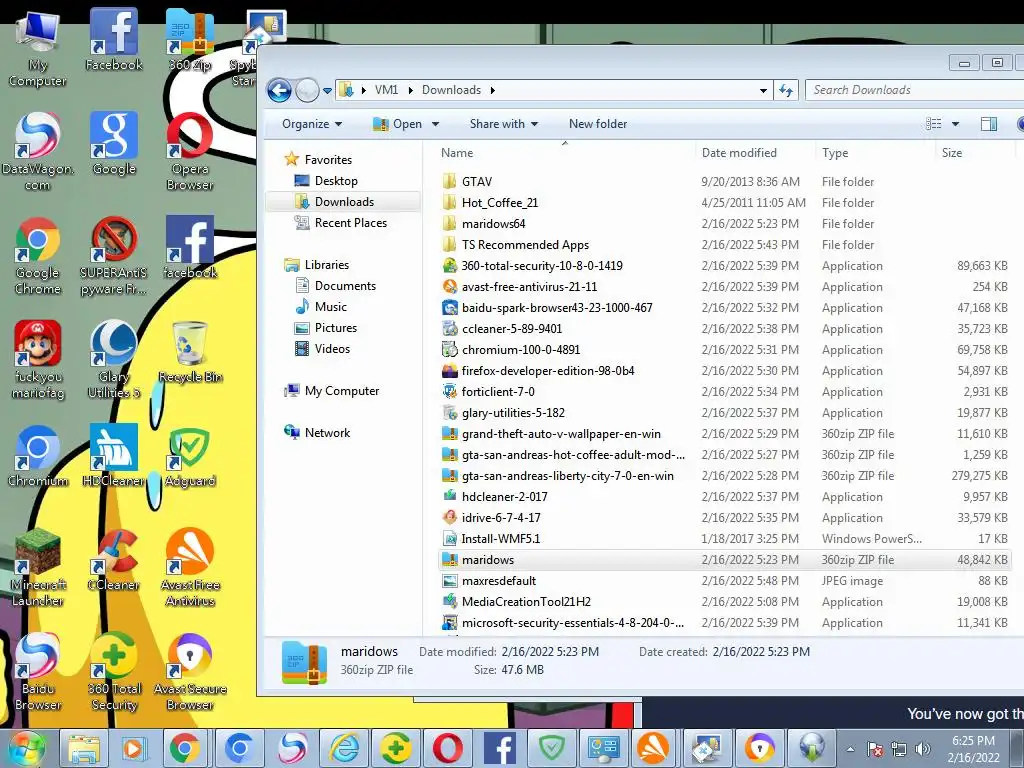This screenshot has width=1024, height=768.
Task: Open Internet Explorer from taskbar
Action: (x=343, y=748)
